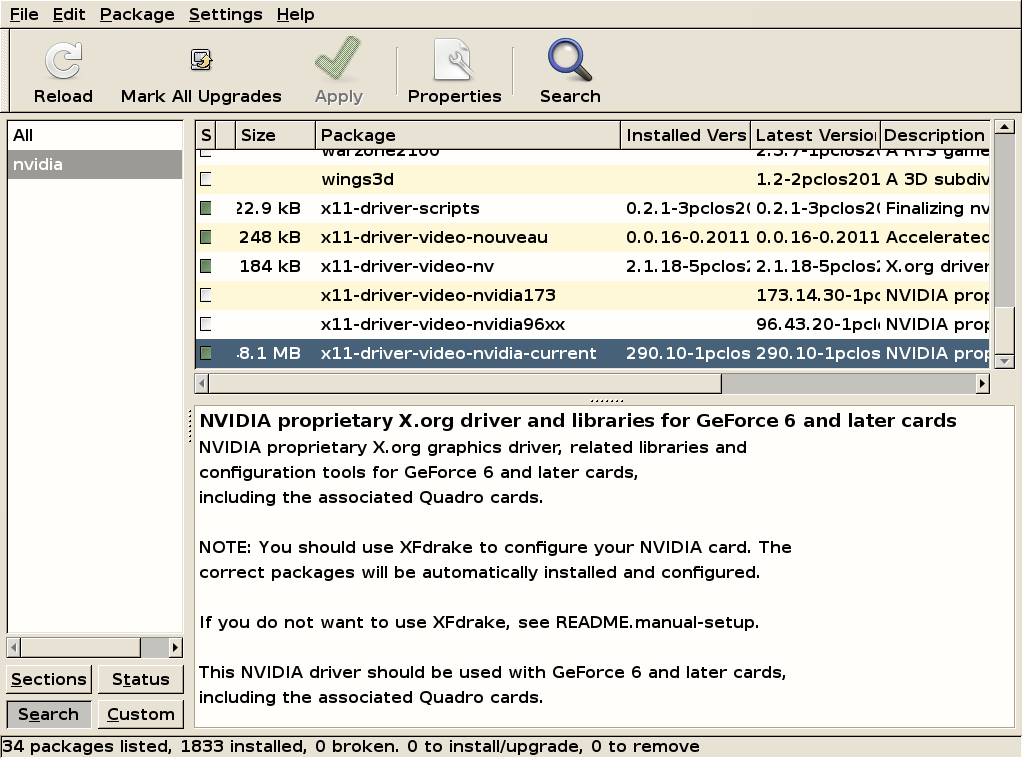
Task: Click the Status filter button
Action: (x=141, y=679)
